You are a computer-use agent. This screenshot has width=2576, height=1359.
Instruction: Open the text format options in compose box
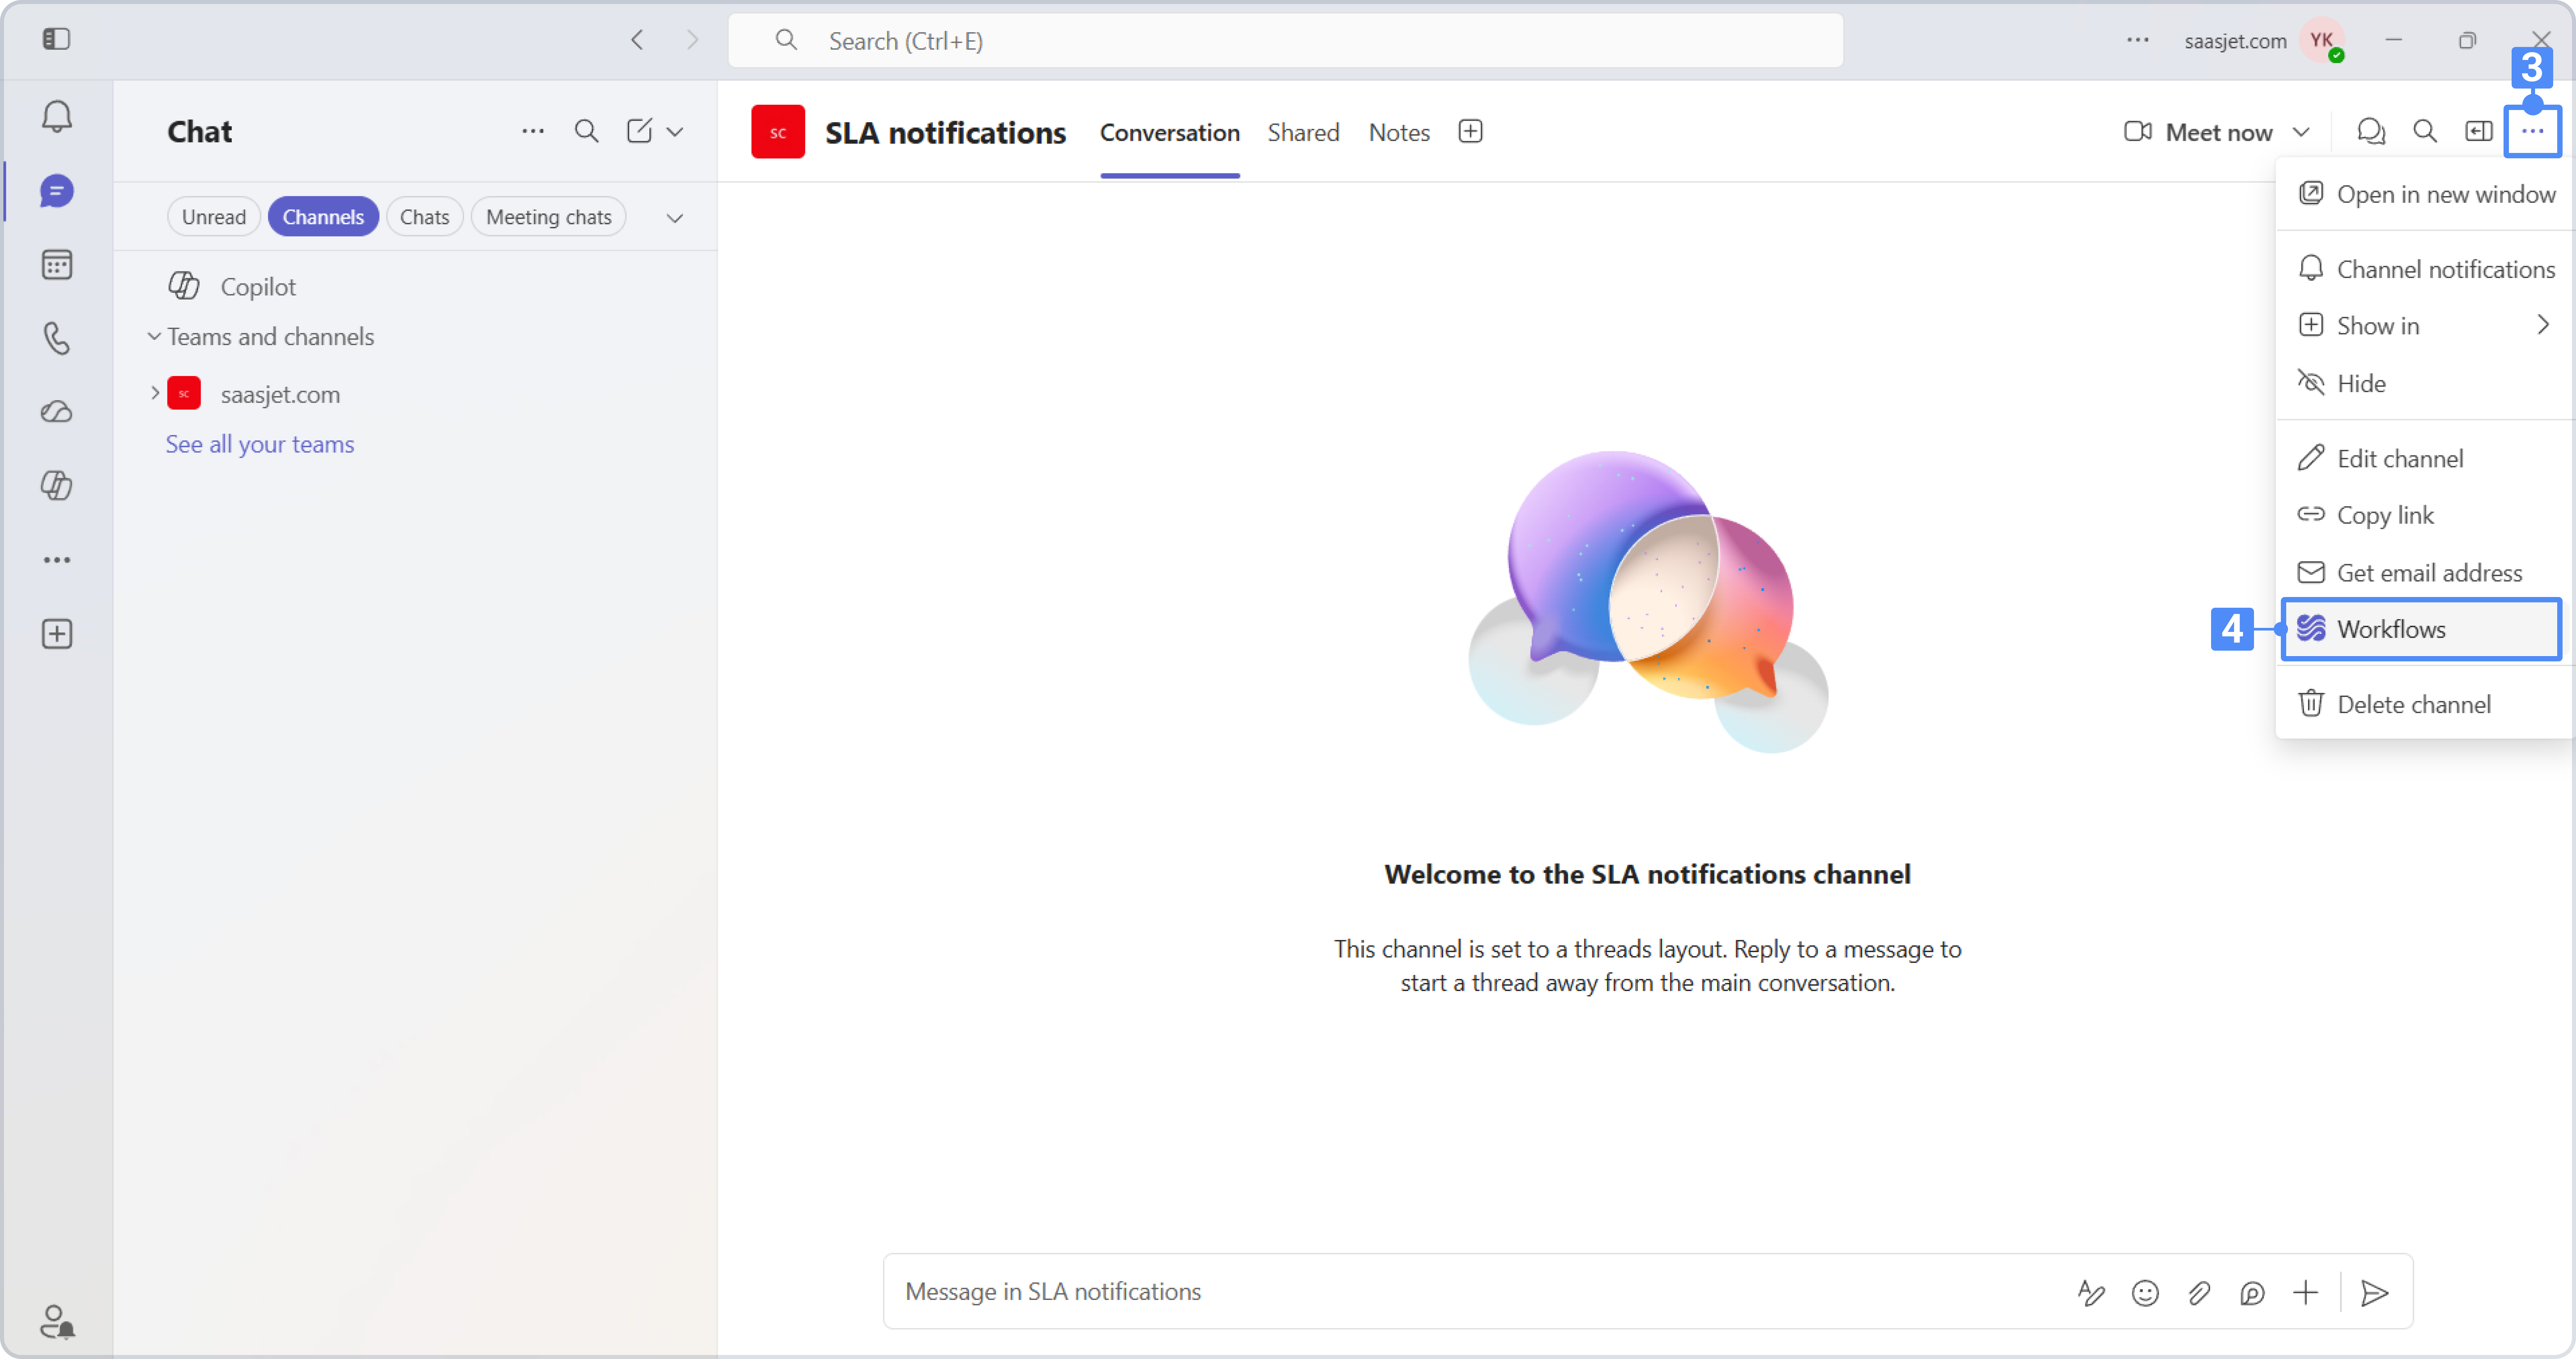[x=2091, y=1293]
